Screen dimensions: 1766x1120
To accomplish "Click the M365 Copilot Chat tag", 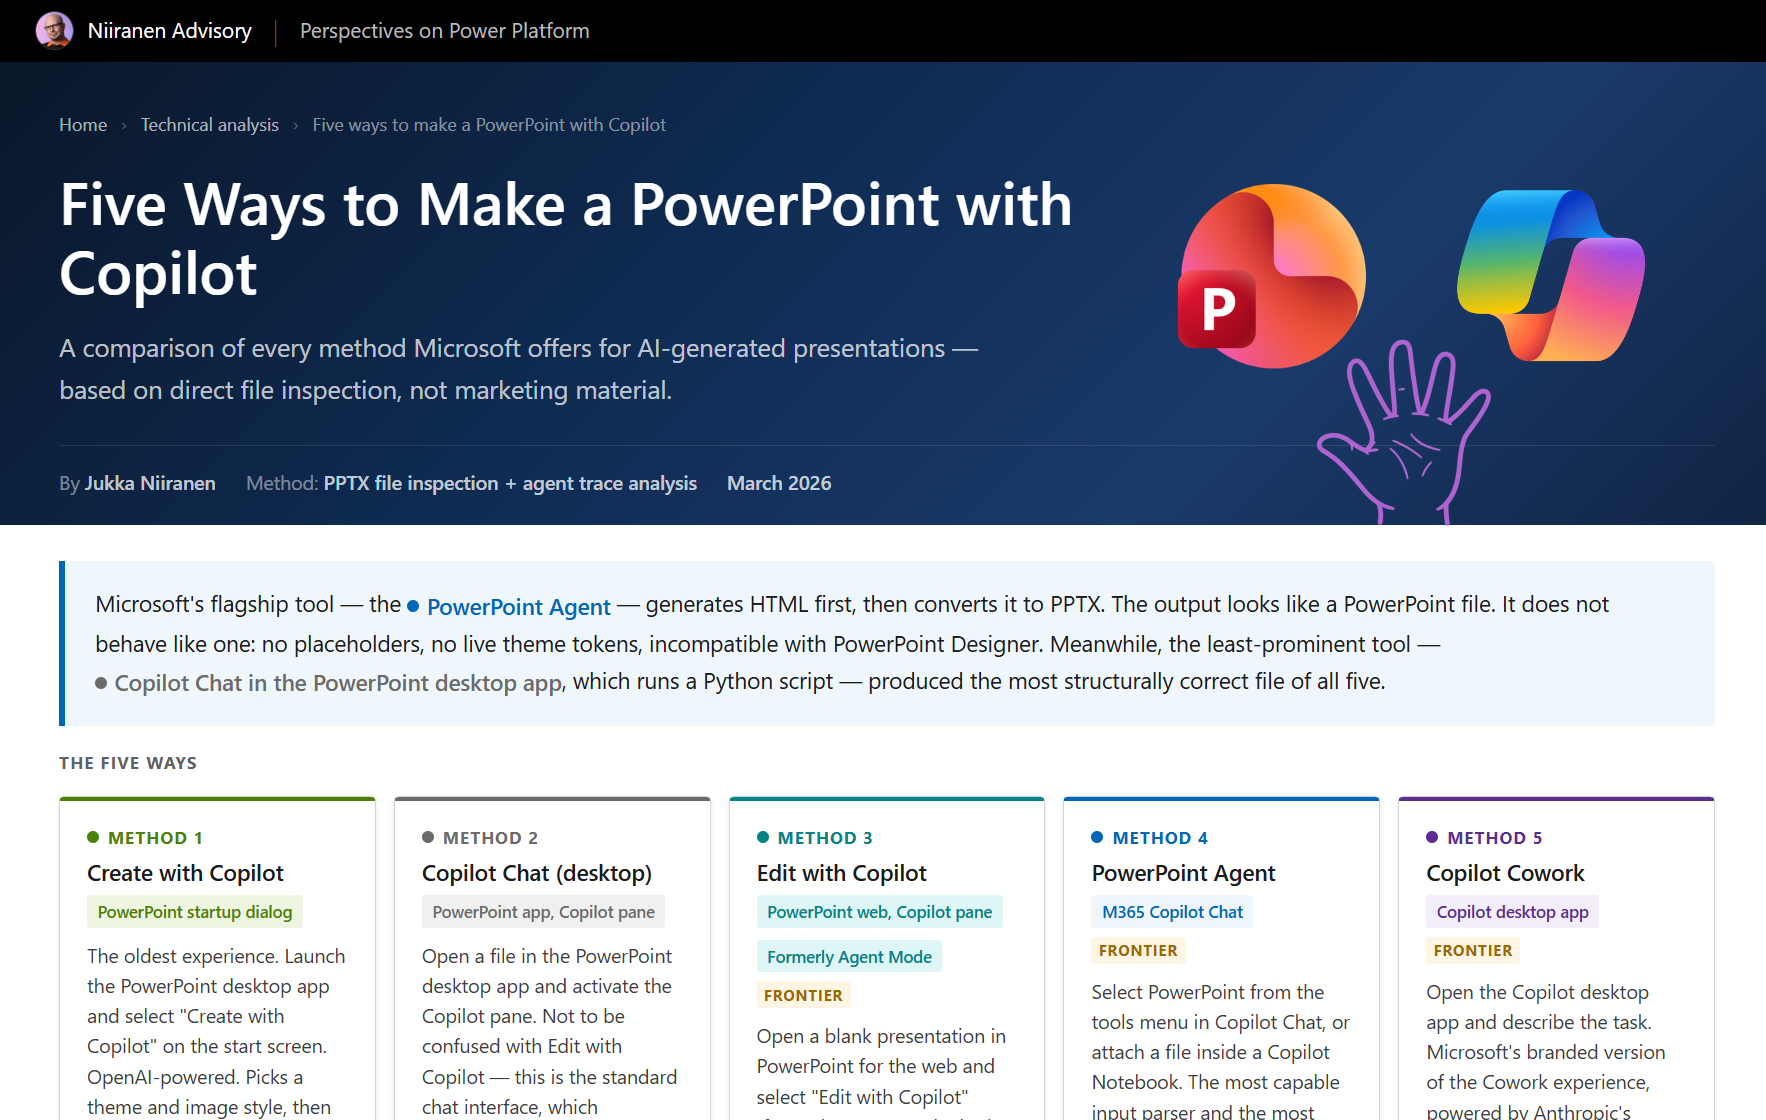I will click(1172, 911).
